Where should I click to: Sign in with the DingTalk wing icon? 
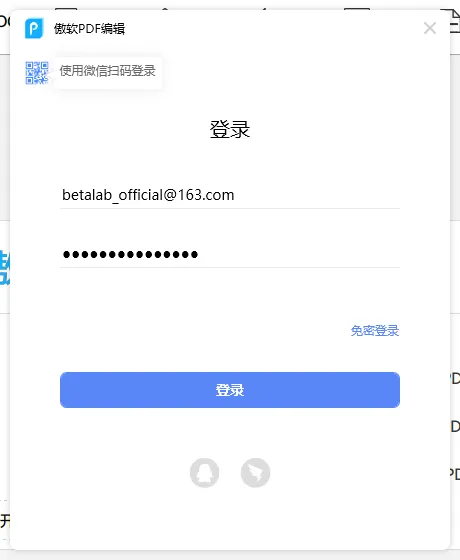pos(255,473)
